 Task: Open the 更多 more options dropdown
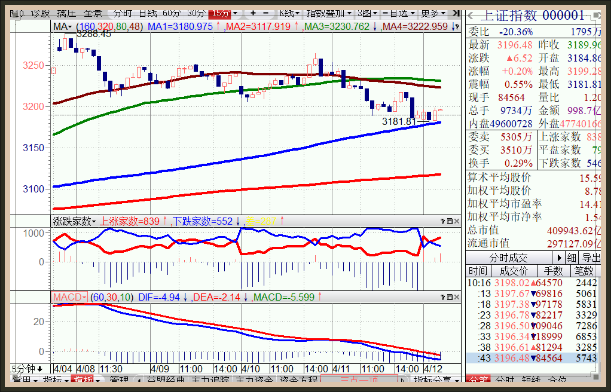point(433,13)
